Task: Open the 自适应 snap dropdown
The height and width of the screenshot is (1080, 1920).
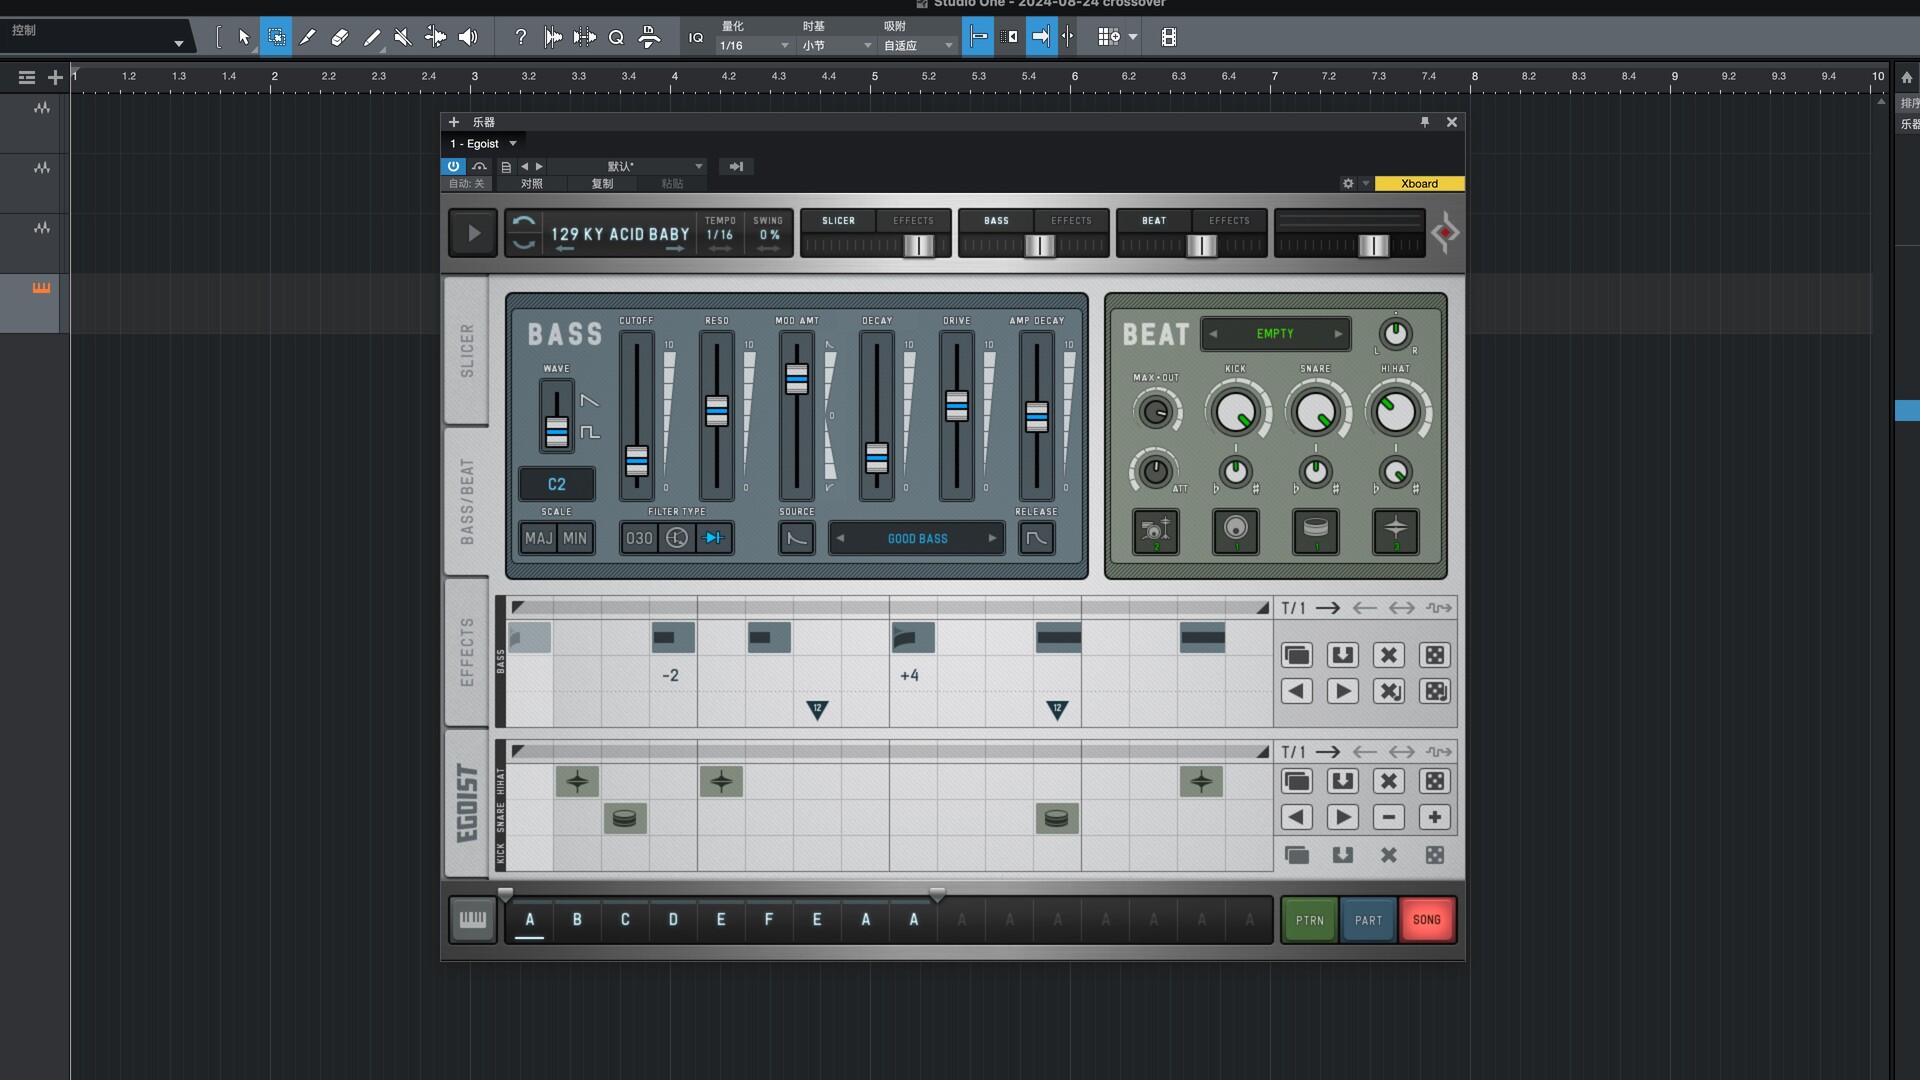Action: click(x=919, y=45)
